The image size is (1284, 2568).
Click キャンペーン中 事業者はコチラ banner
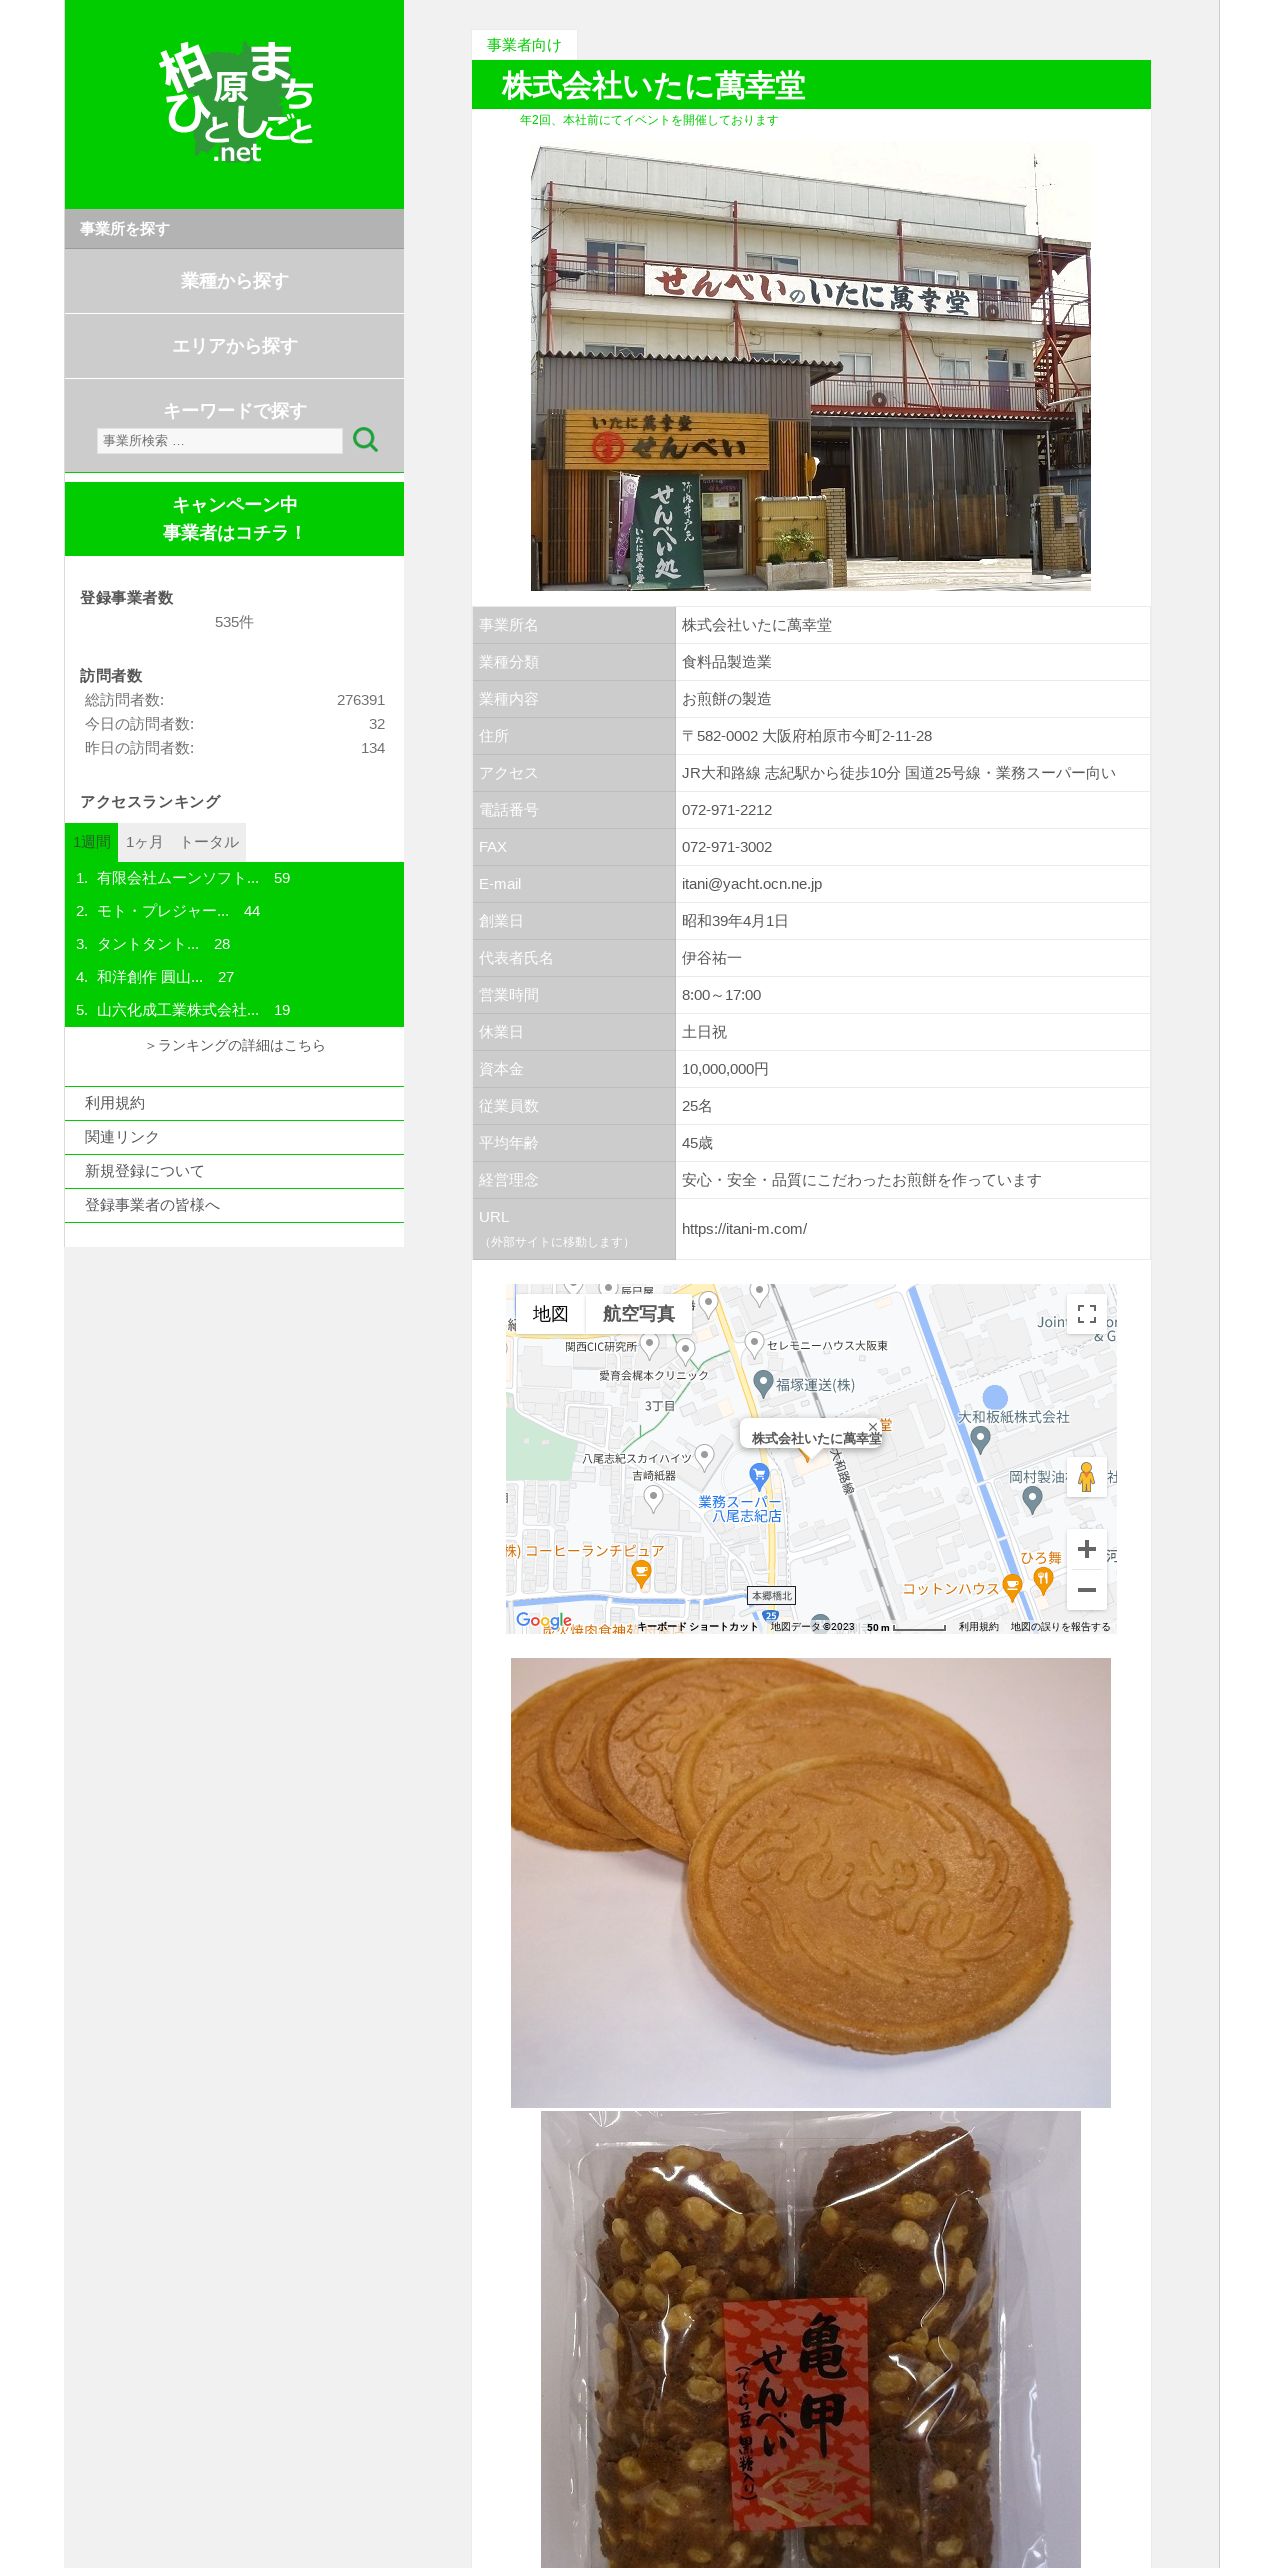point(234,519)
